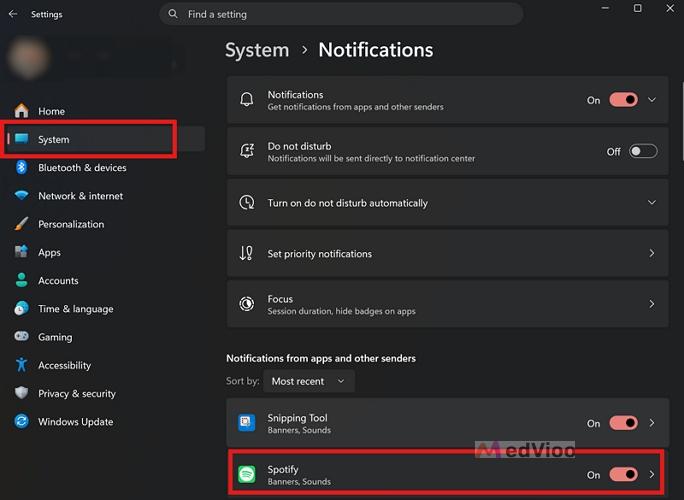684x500 pixels.
Task: Turn off the main Notifications toggle
Action: click(623, 100)
